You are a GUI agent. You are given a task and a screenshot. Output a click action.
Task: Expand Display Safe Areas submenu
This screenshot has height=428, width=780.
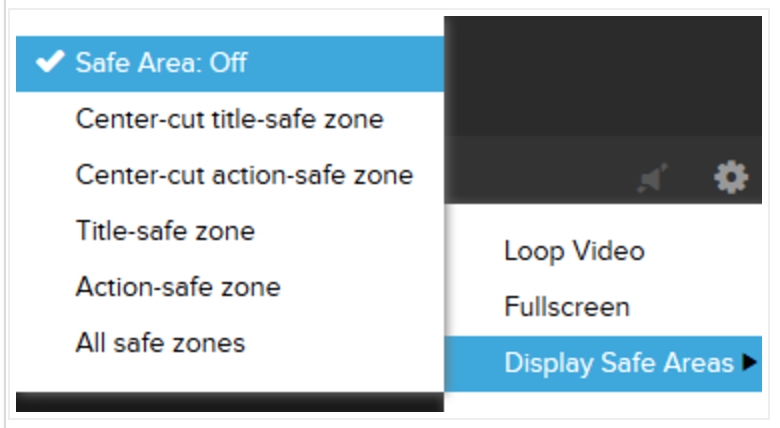[x=603, y=363]
